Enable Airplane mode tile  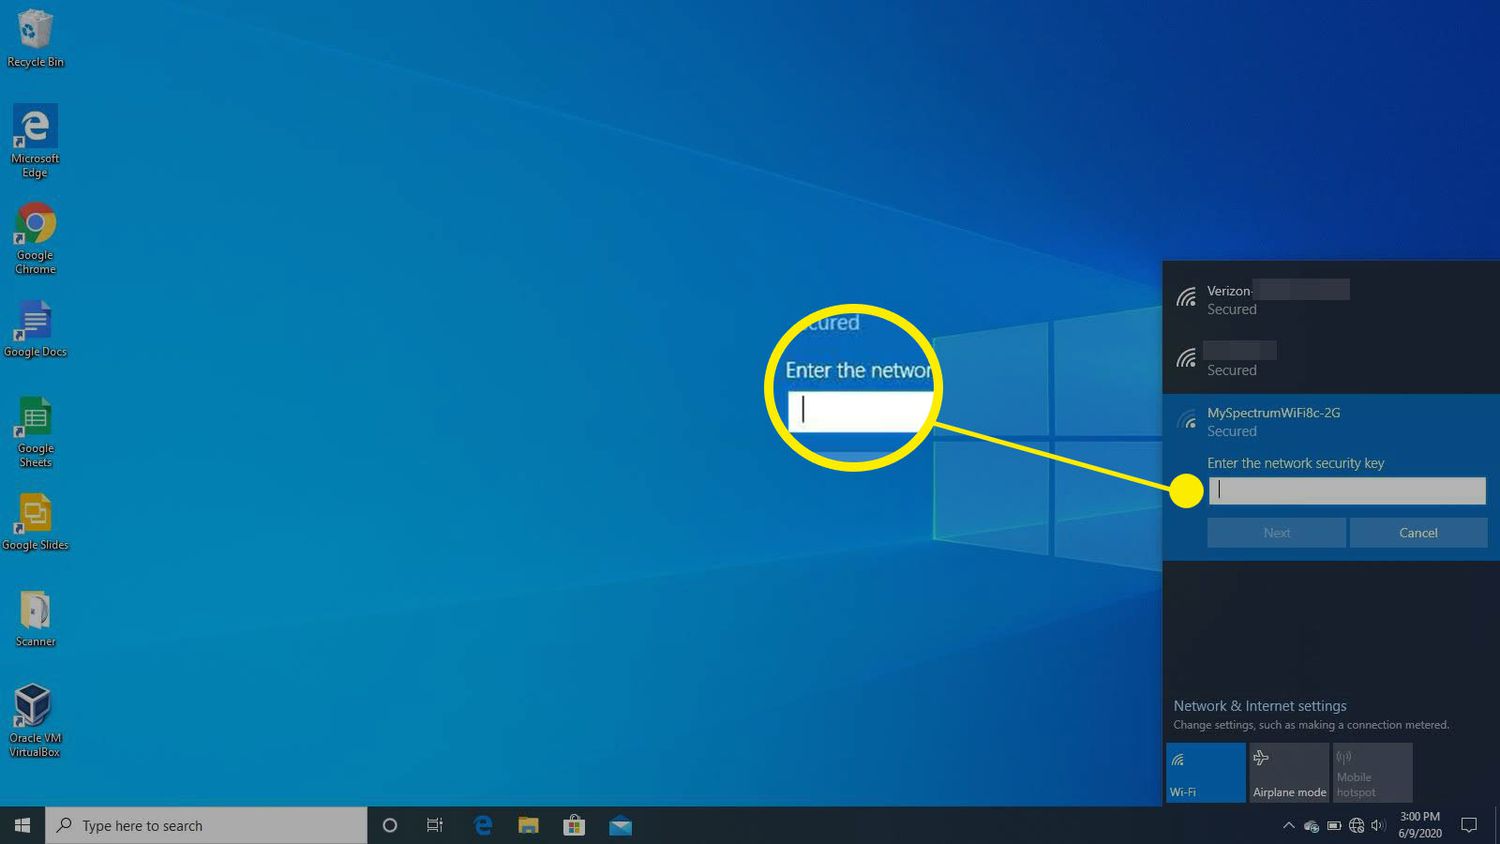pos(1288,772)
